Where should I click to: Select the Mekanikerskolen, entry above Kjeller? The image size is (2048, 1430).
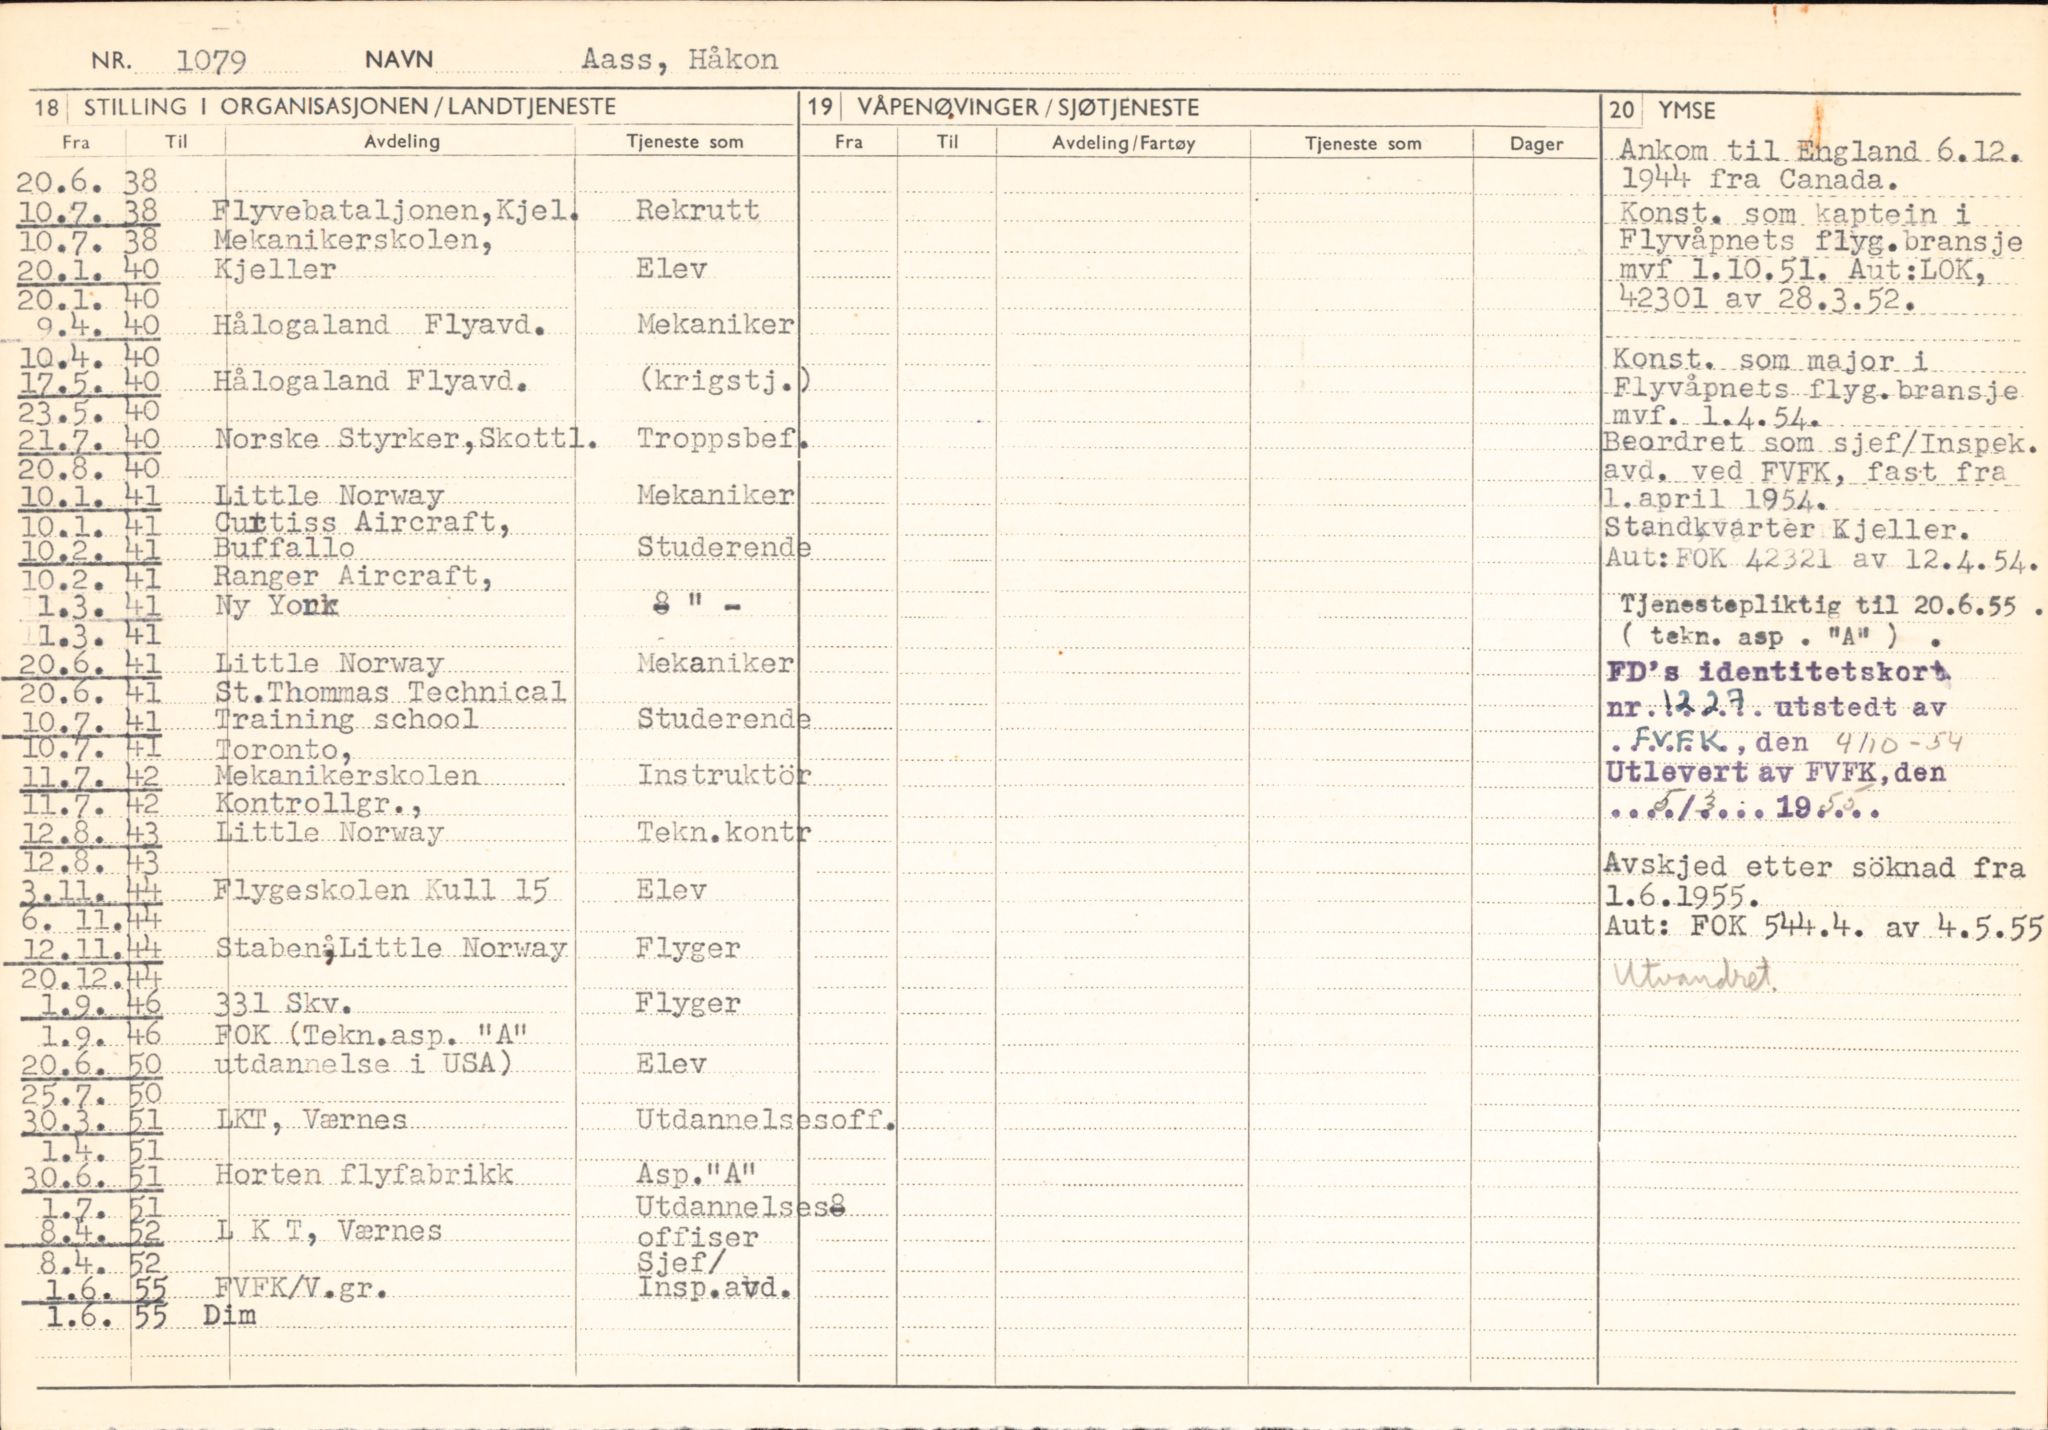point(352,241)
